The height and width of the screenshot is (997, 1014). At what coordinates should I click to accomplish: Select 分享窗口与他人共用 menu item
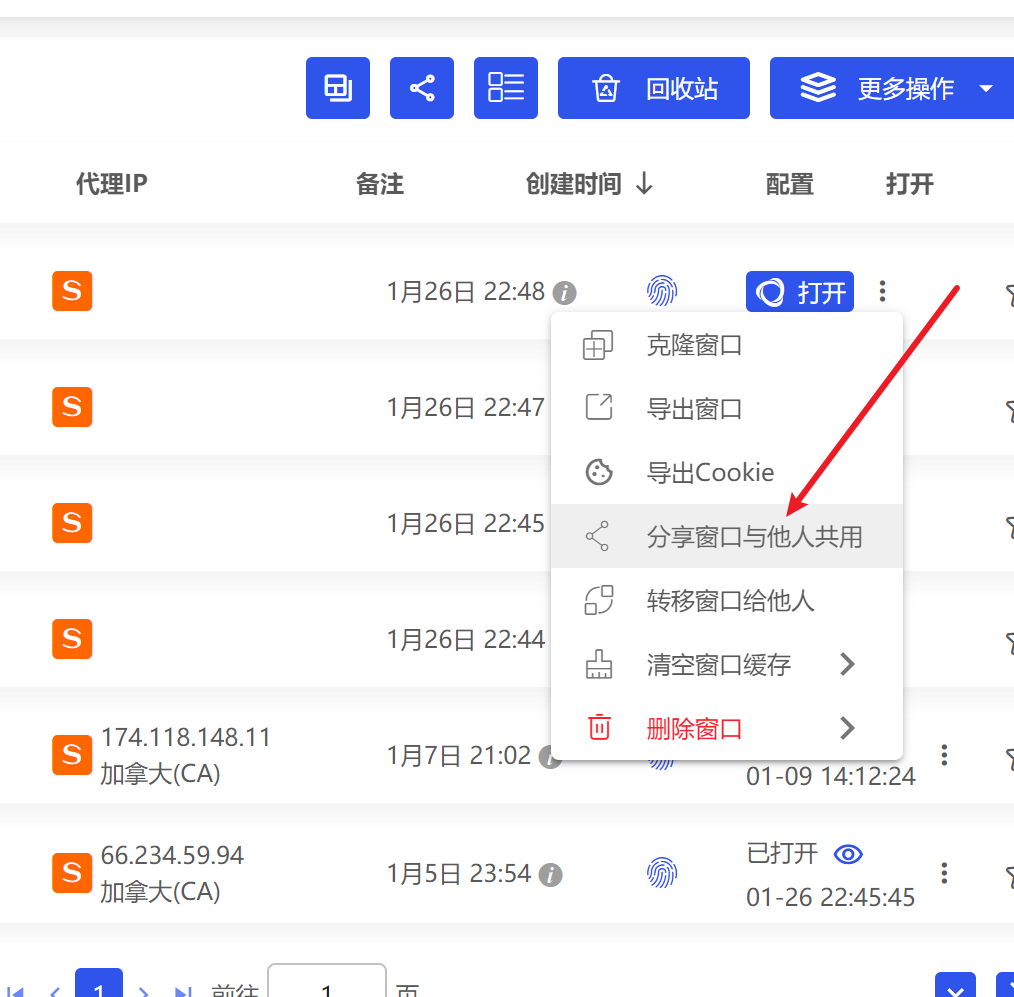[x=754, y=537]
